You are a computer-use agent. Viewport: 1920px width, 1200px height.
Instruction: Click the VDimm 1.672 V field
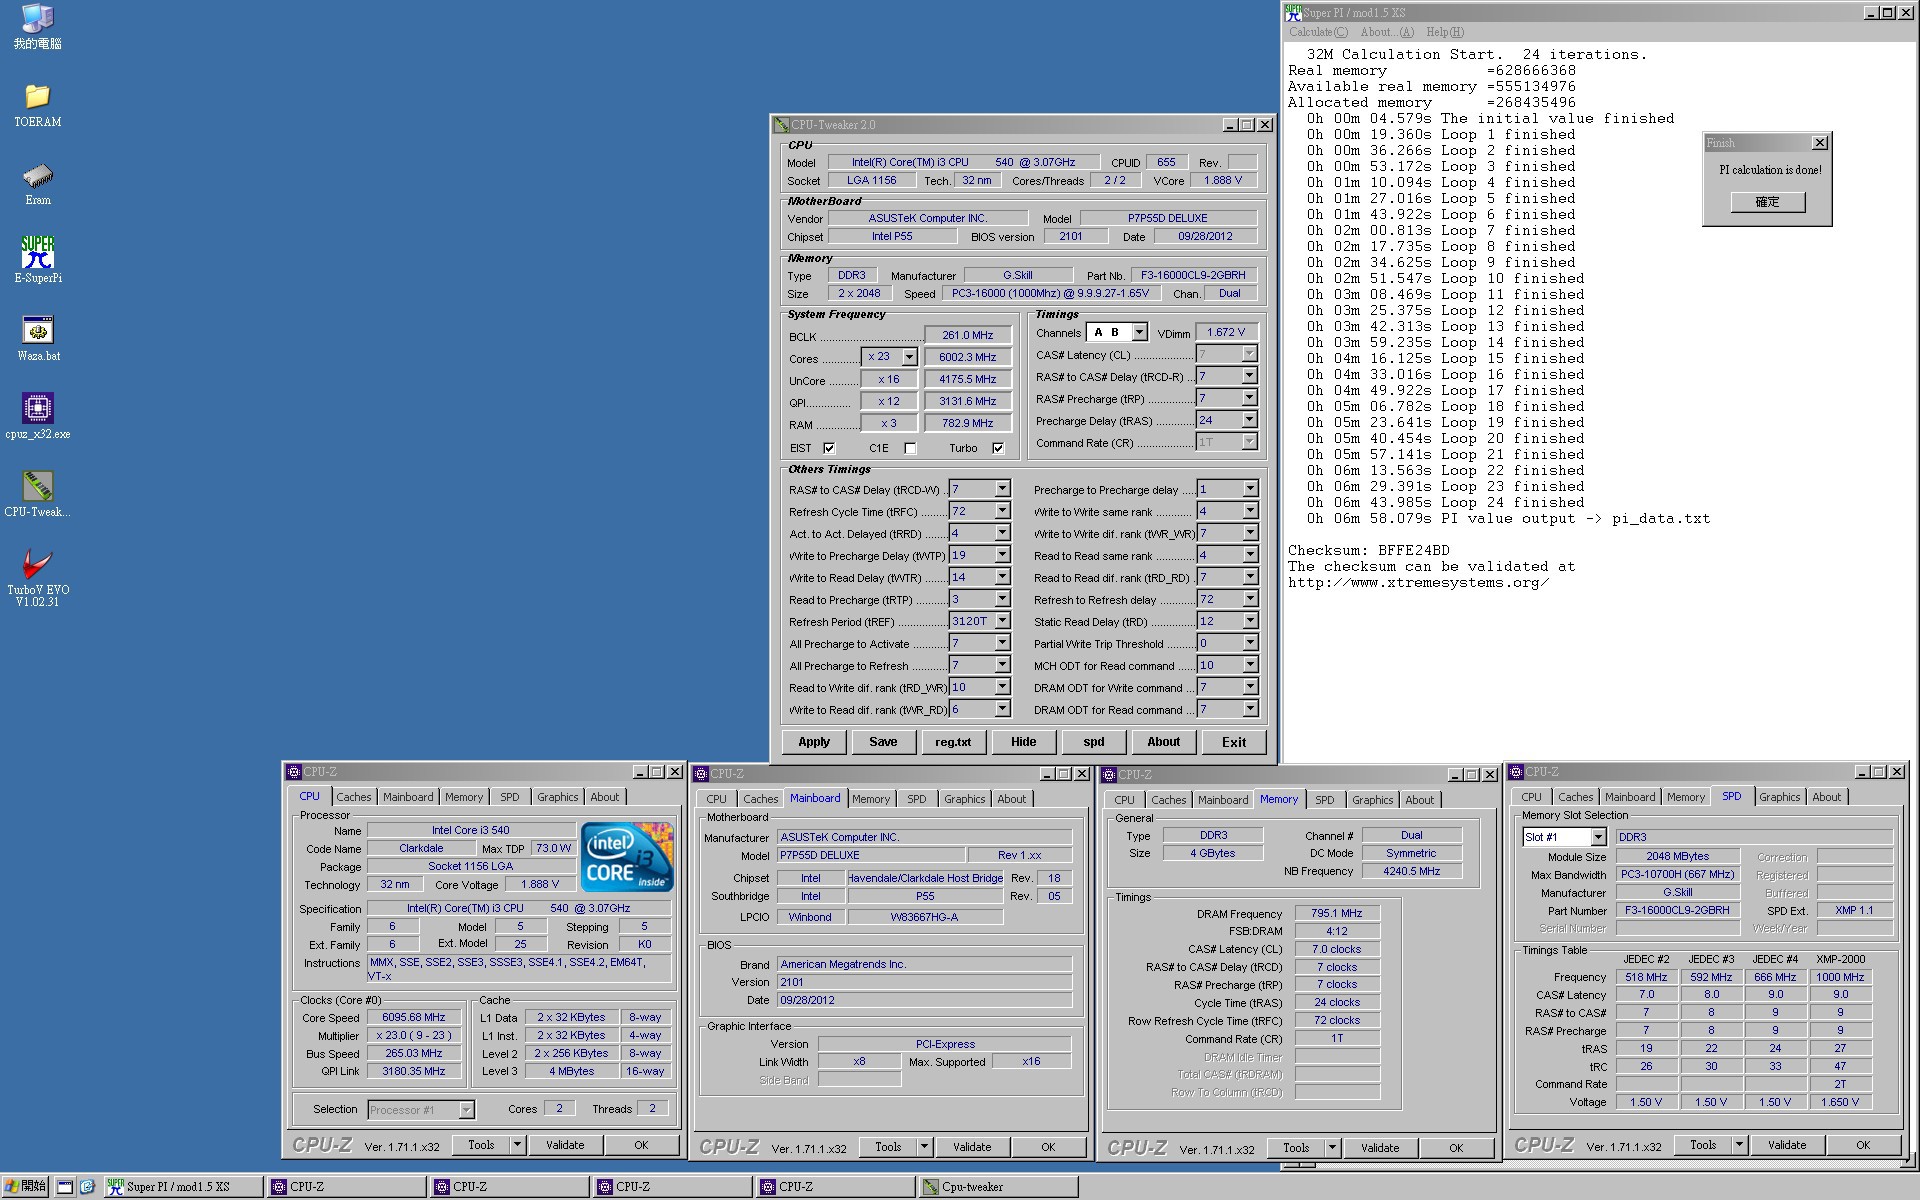(1226, 332)
